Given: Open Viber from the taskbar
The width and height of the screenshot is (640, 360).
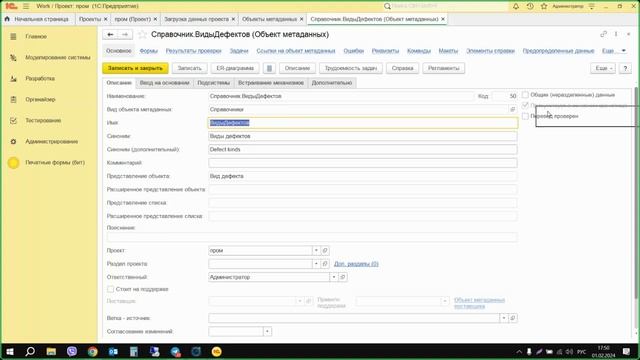Looking at the screenshot, I should click(72, 351).
